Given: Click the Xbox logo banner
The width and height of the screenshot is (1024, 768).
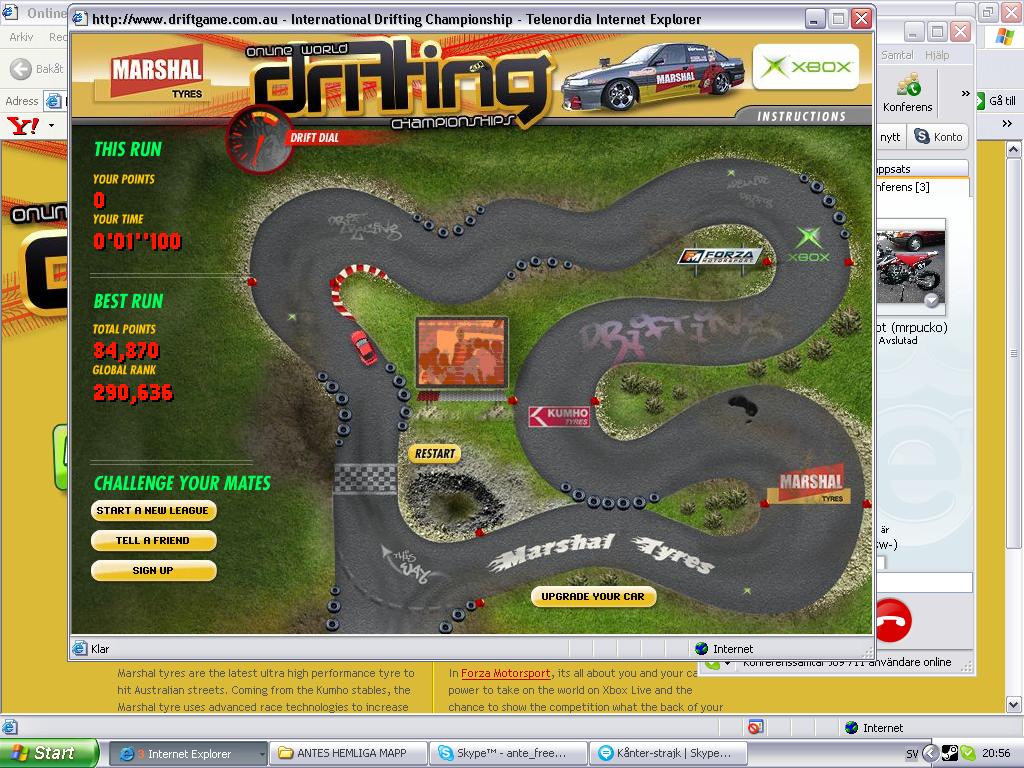Looking at the screenshot, I should tap(806, 67).
